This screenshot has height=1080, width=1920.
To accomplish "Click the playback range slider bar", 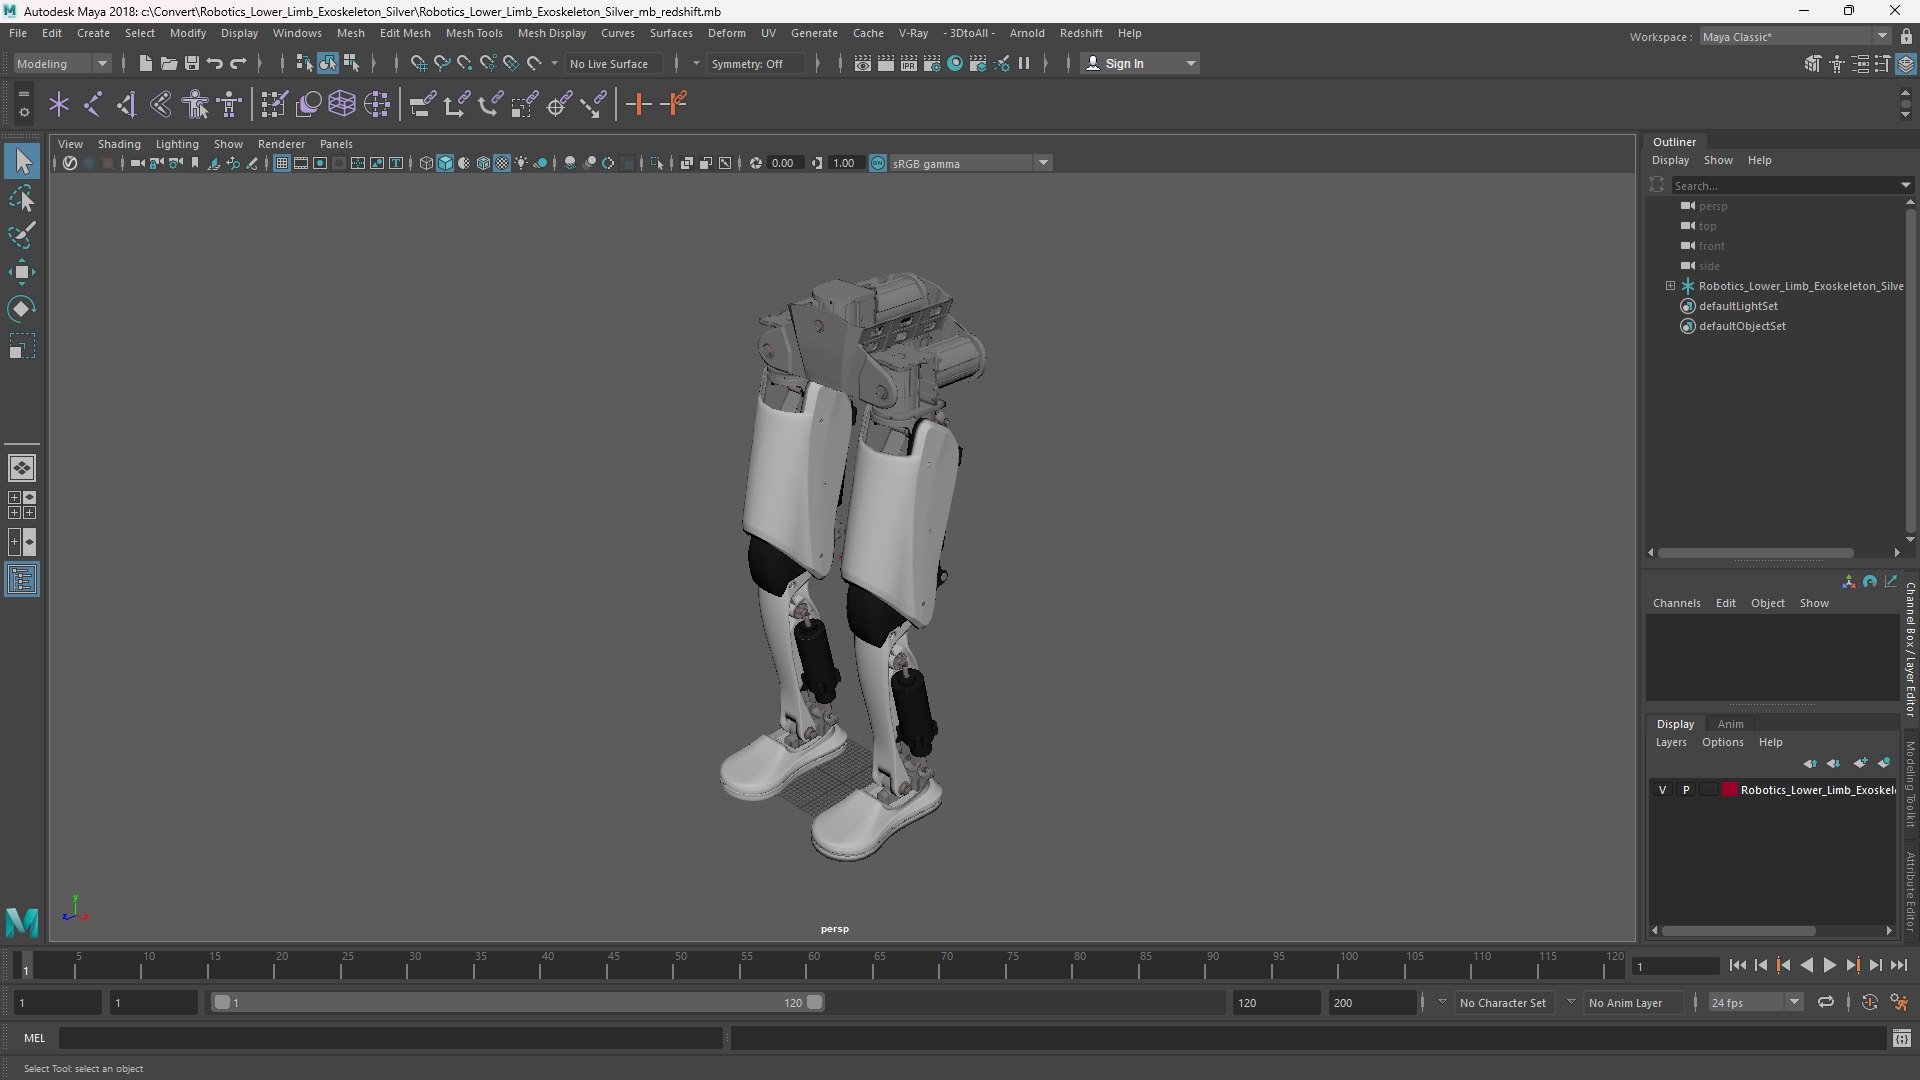I will pos(518,1002).
